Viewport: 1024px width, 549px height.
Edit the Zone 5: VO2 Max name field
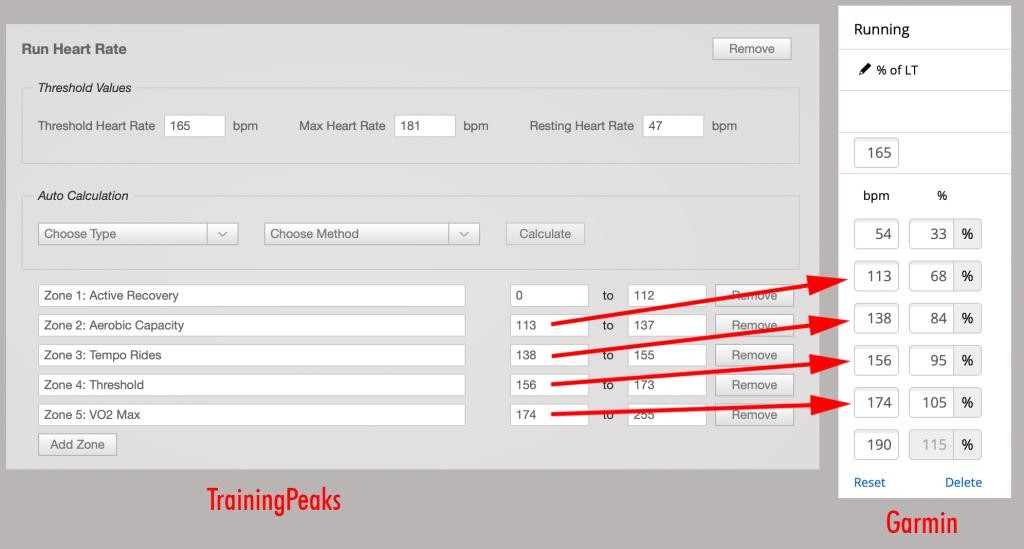[x=251, y=415]
